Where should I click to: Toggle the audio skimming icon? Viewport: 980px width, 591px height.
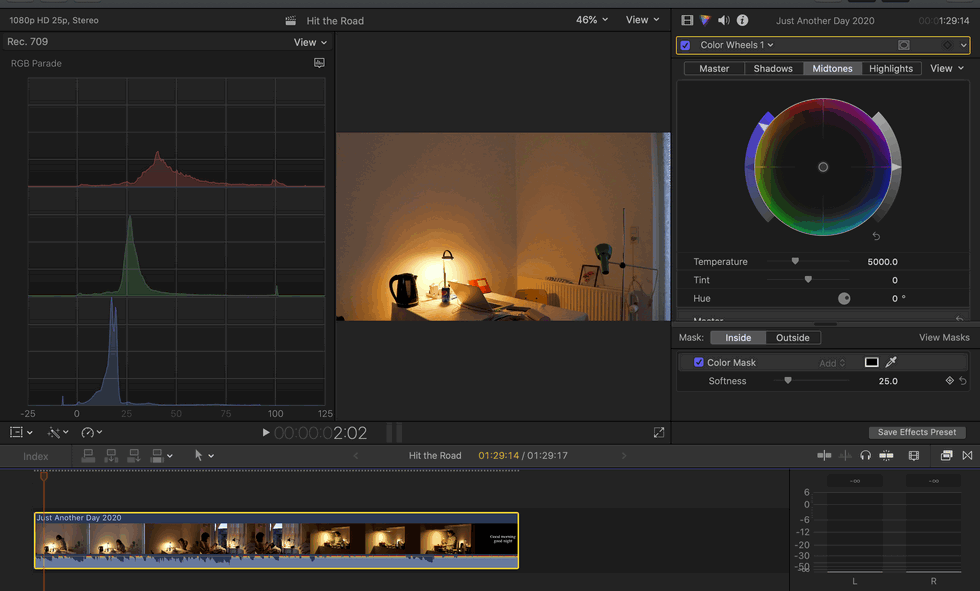coord(844,455)
